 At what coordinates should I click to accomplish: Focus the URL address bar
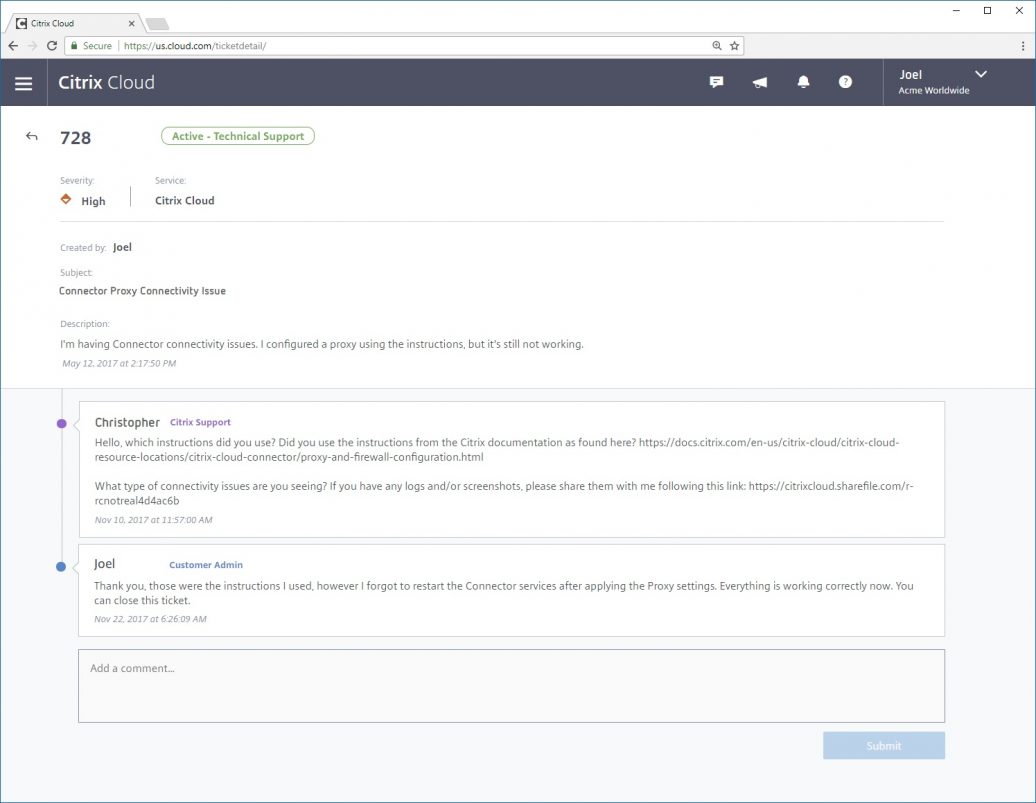click(x=400, y=46)
